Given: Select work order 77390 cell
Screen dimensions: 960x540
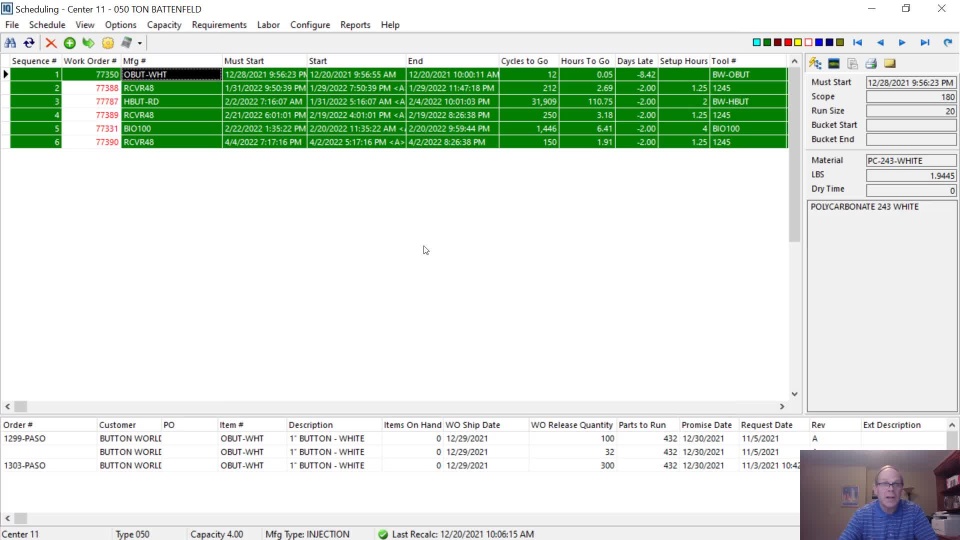Looking at the screenshot, I should coord(91,142).
